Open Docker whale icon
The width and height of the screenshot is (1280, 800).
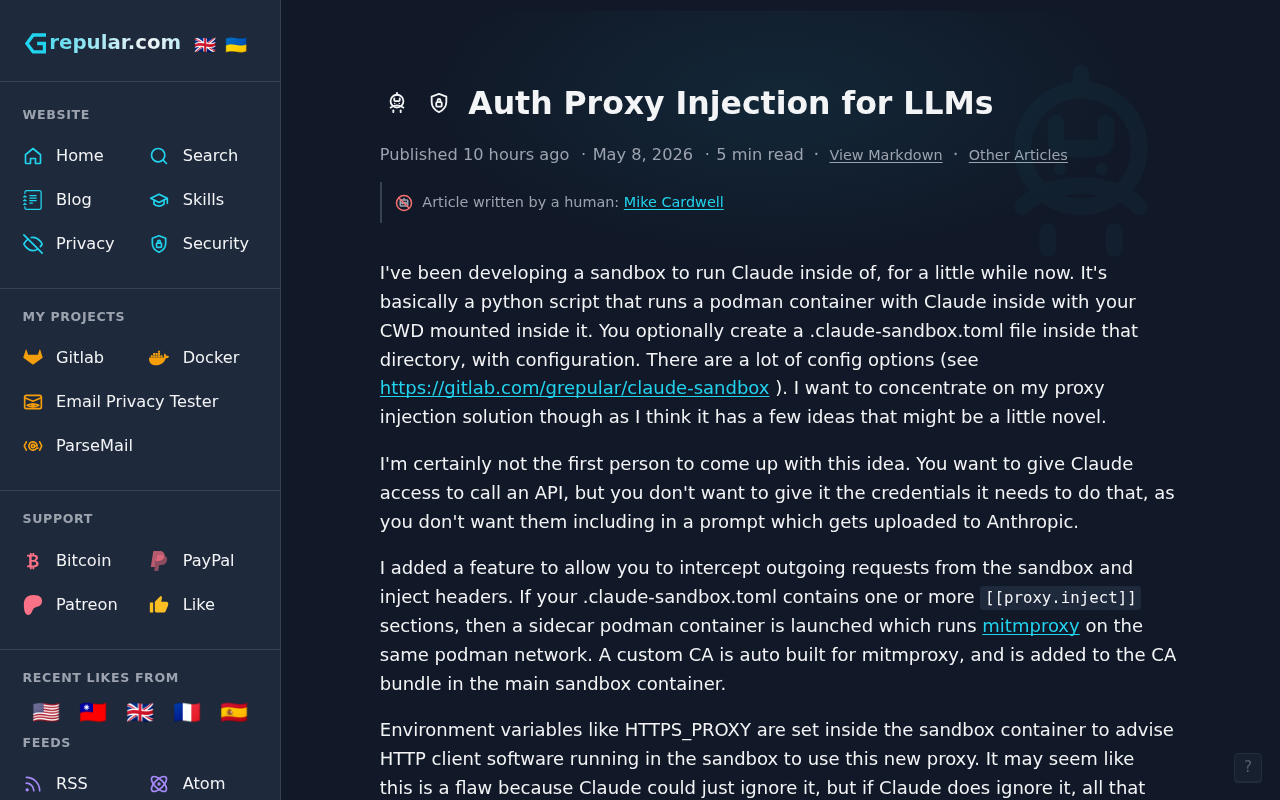(159, 358)
